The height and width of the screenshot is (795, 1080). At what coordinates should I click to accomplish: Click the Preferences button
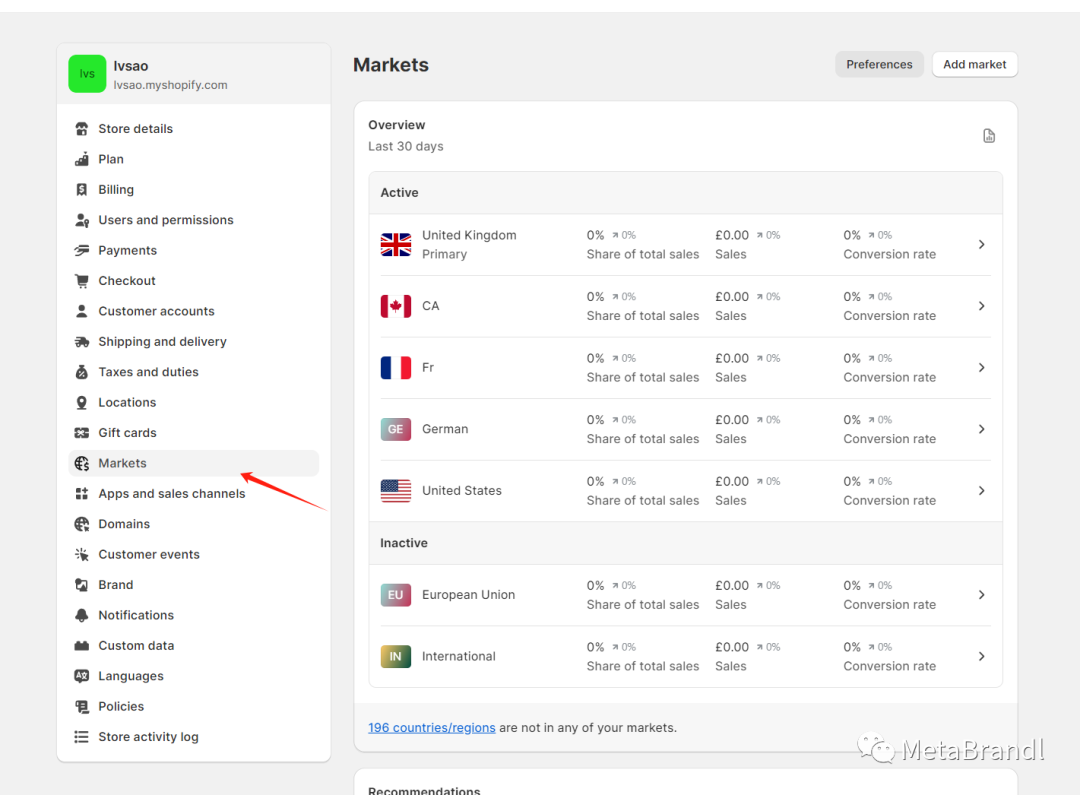[x=879, y=64]
